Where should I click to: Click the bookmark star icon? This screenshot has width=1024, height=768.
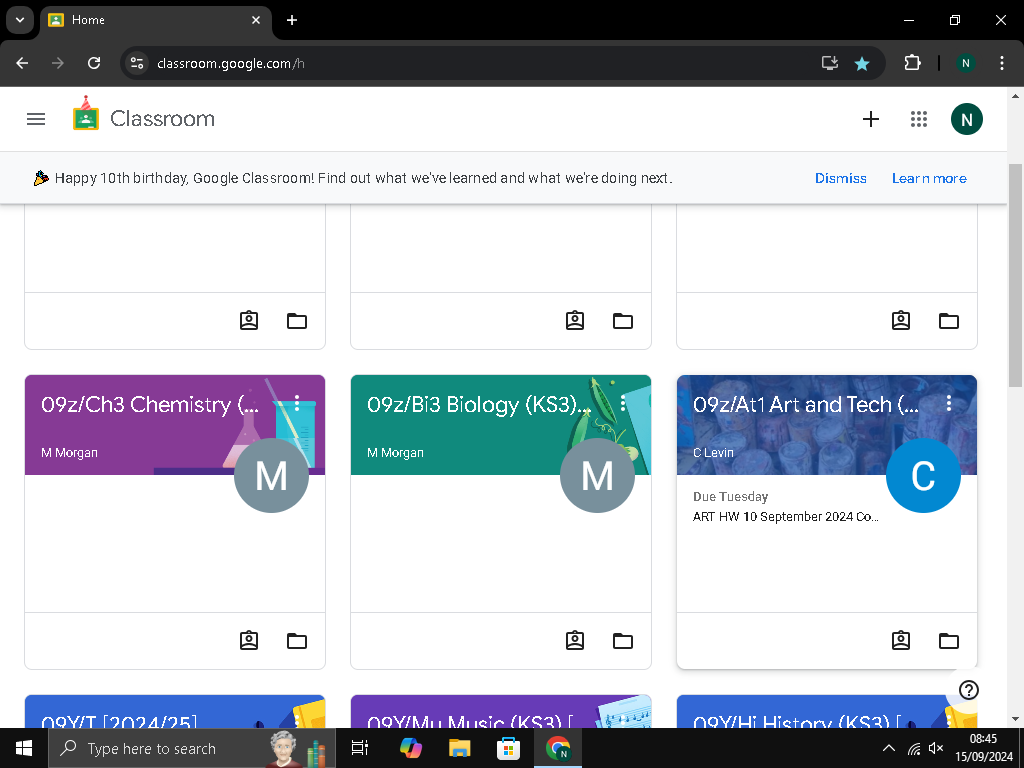point(862,63)
